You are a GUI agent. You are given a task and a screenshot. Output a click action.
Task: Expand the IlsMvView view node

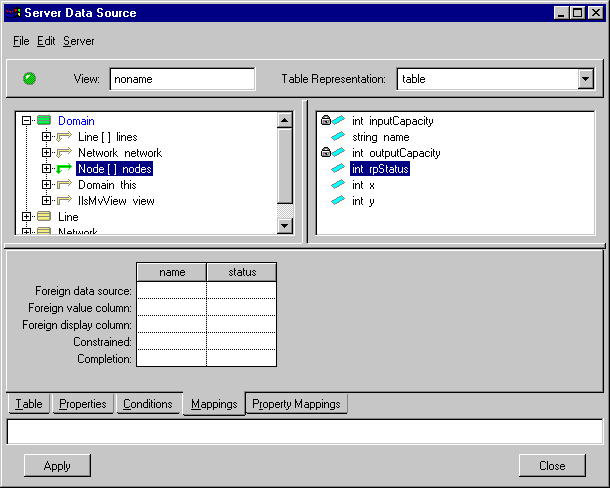(47, 201)
